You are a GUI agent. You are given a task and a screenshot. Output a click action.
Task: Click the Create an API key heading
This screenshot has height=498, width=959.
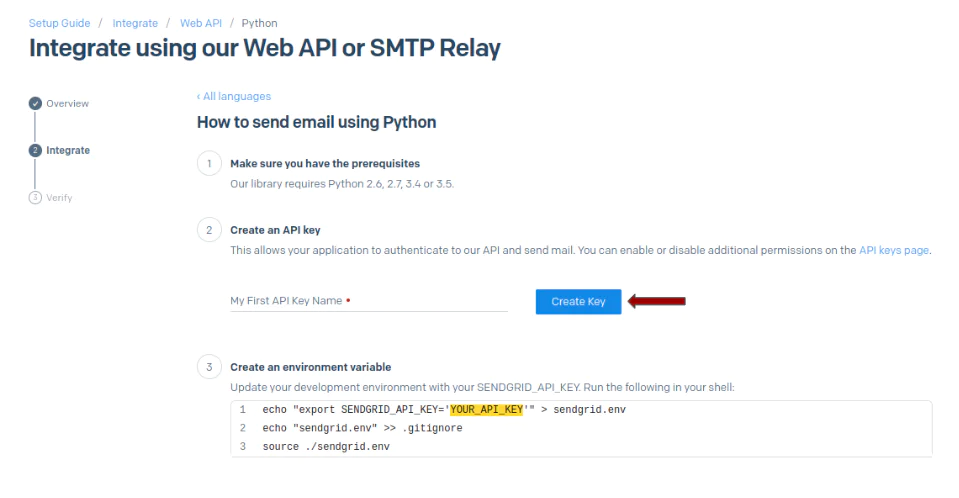(275, 230)
